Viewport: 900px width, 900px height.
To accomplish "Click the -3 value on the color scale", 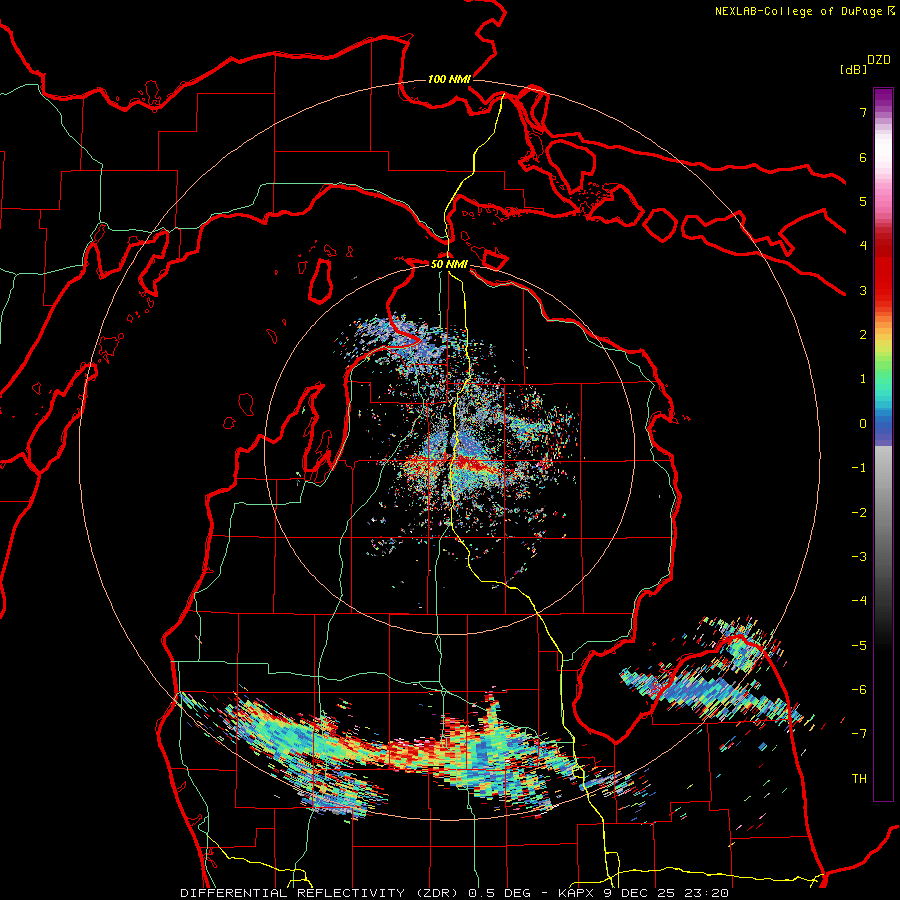I will tap(859, 557).
